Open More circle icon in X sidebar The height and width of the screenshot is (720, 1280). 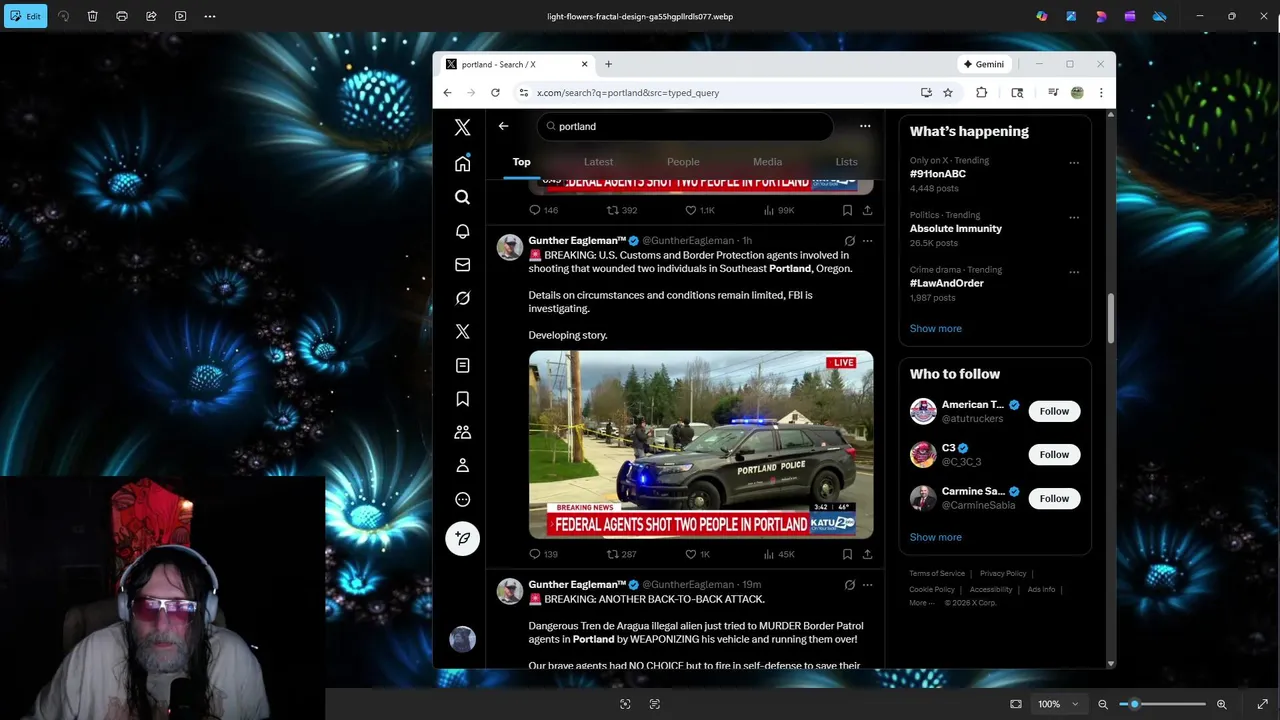pos(462,499)
